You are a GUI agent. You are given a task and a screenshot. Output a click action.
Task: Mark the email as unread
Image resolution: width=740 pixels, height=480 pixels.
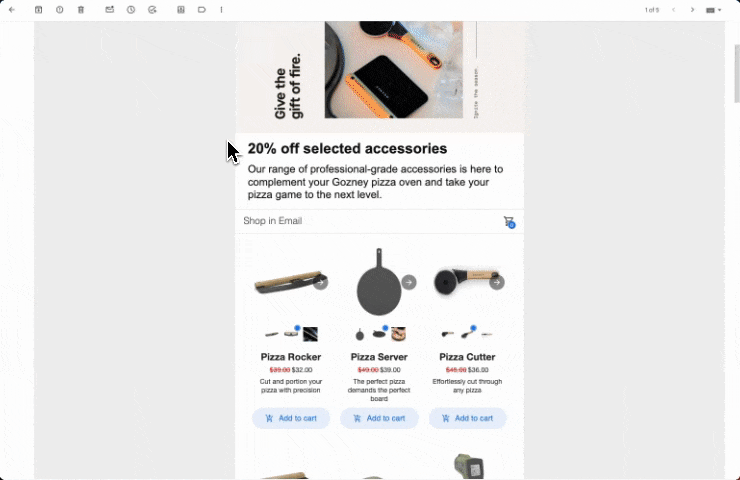point(109,9)
